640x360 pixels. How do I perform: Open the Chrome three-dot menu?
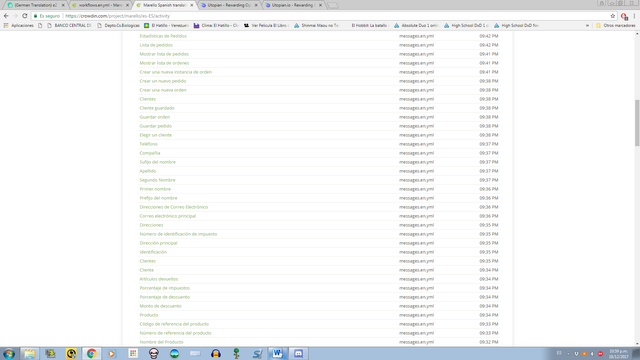pyautogui.click(x=634, y=16)
